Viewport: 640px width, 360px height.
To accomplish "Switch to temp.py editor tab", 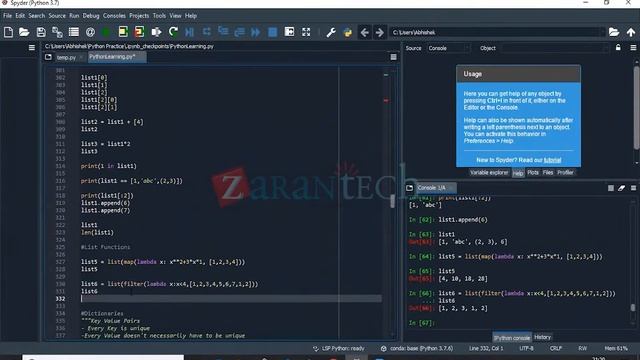I will (x=67, y=58).
